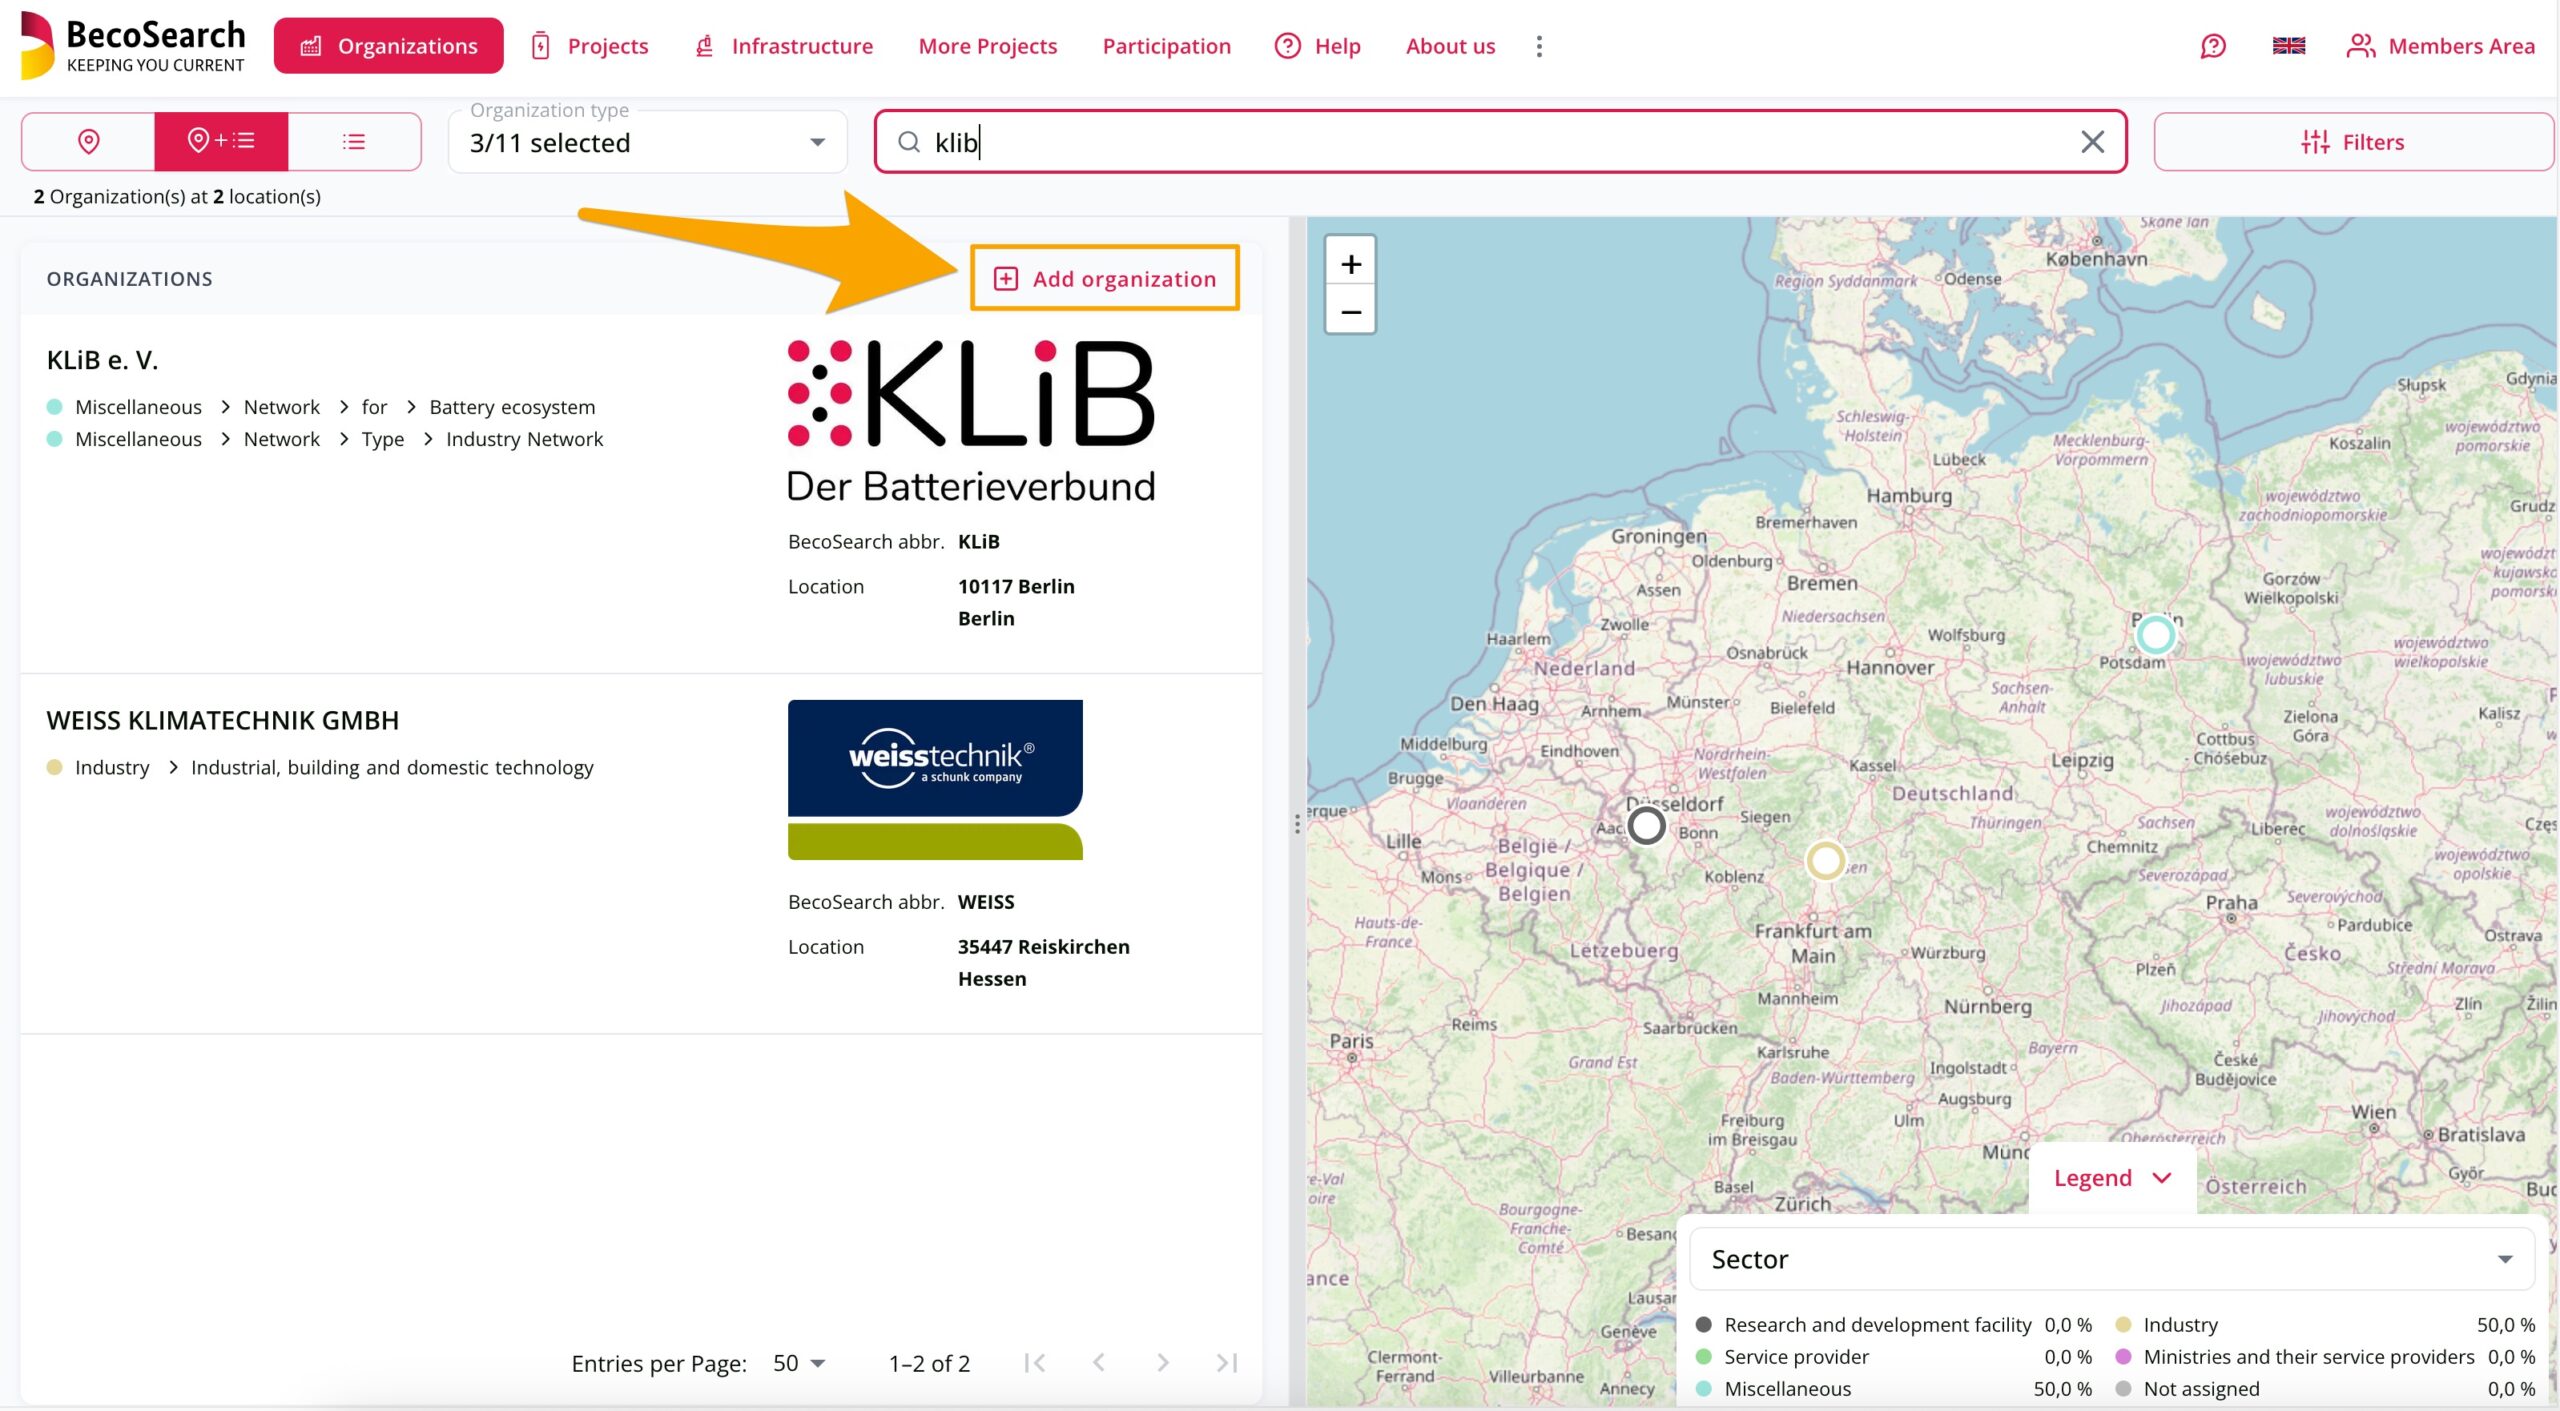This screenshot has height=1411, width=2560.
Task: Click Industry Network category text
Action: (524, 439)
